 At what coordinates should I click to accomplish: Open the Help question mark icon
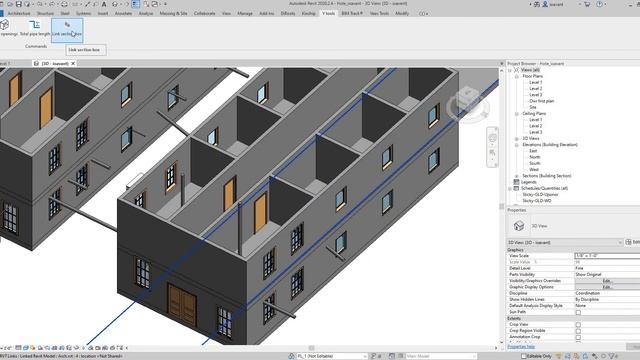[599, 4]
